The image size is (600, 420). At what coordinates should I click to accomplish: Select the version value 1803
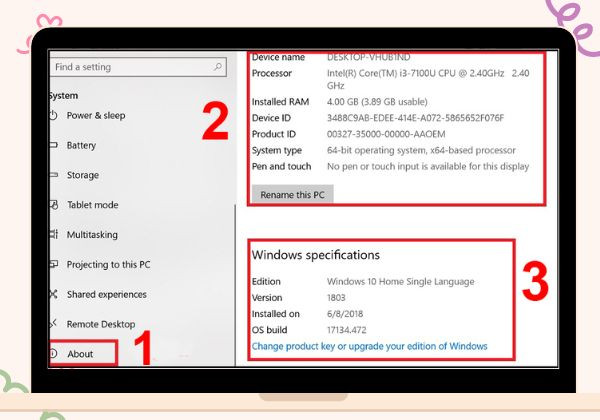(x=336, y=298)
